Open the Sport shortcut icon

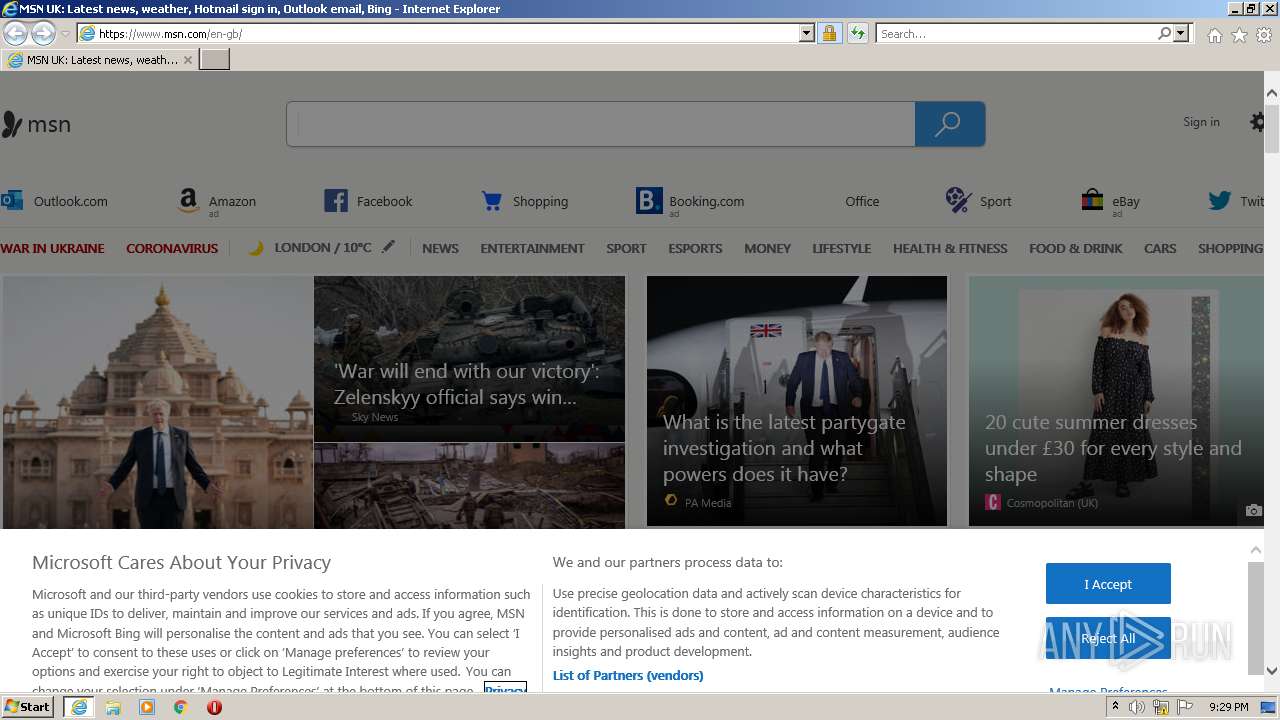click(x=959, y=201)
